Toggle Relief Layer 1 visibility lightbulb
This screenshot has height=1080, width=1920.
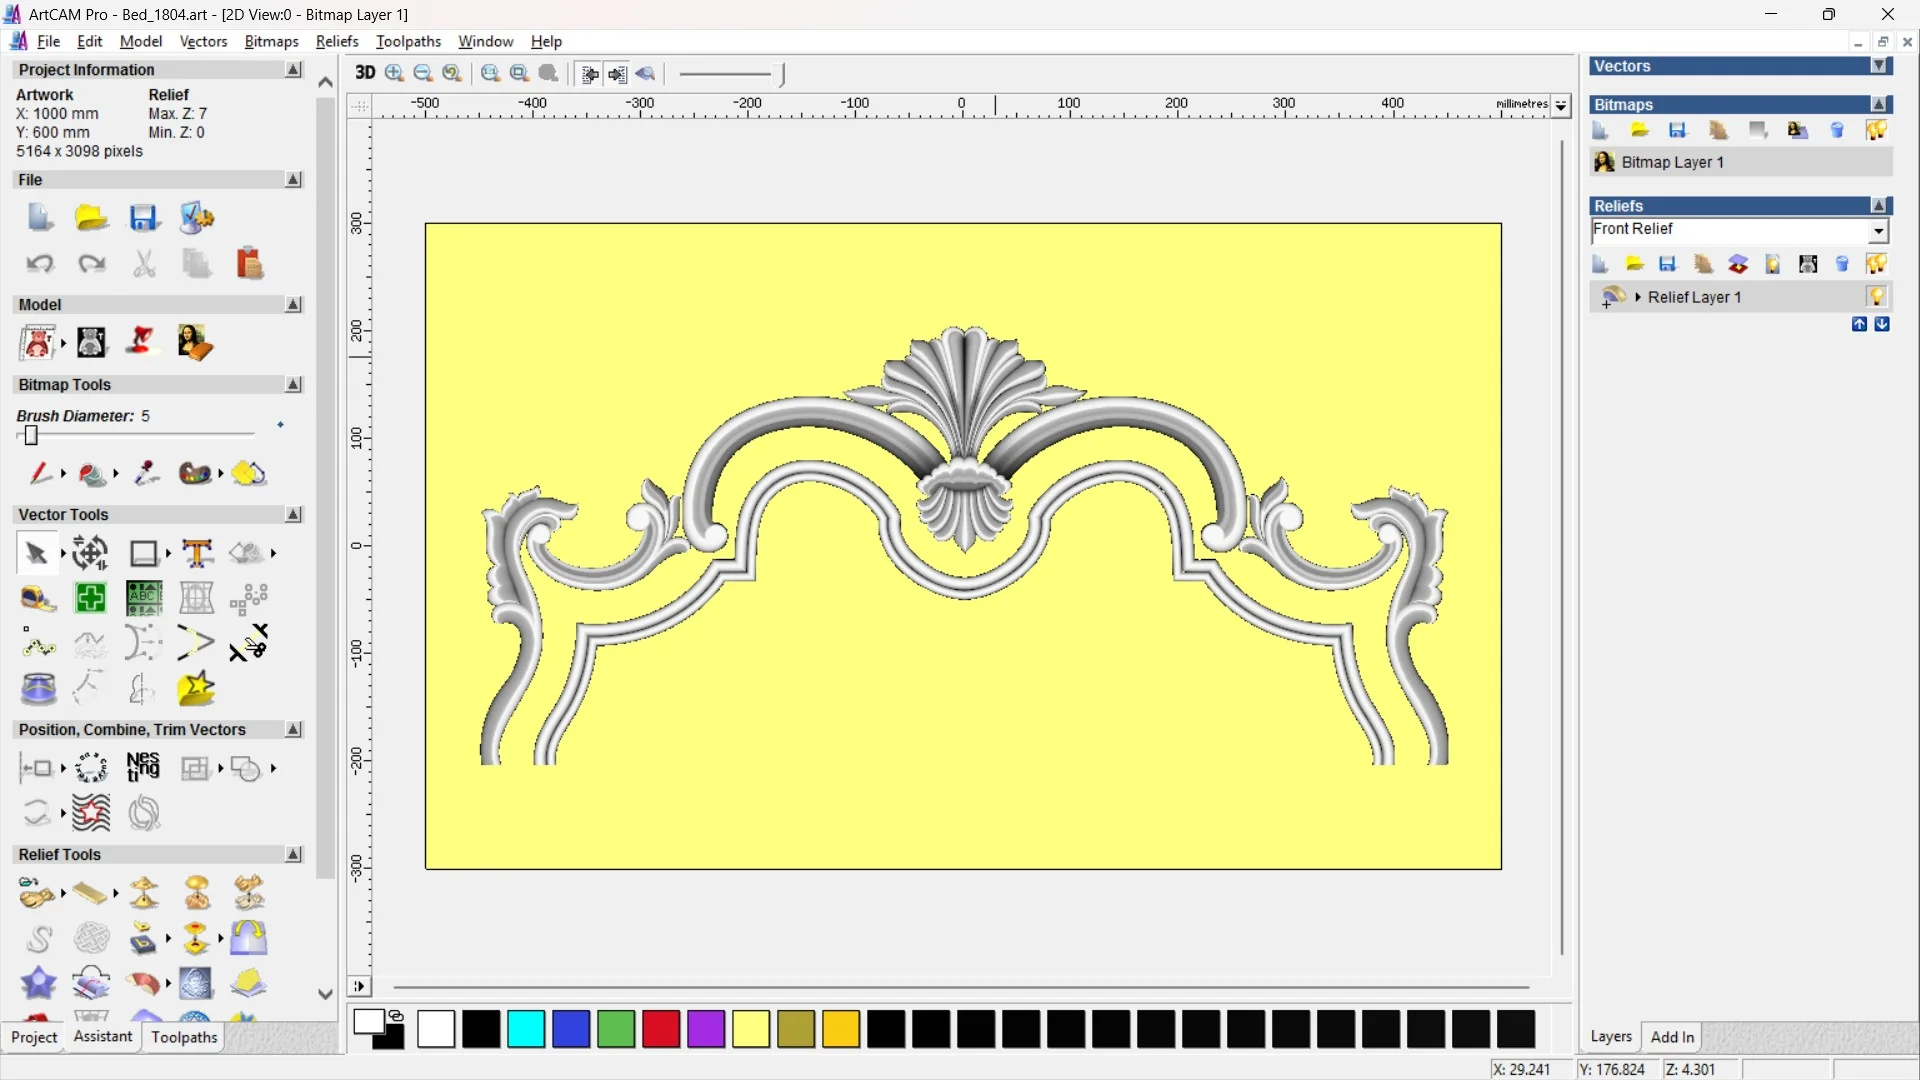click(1876, 297)
